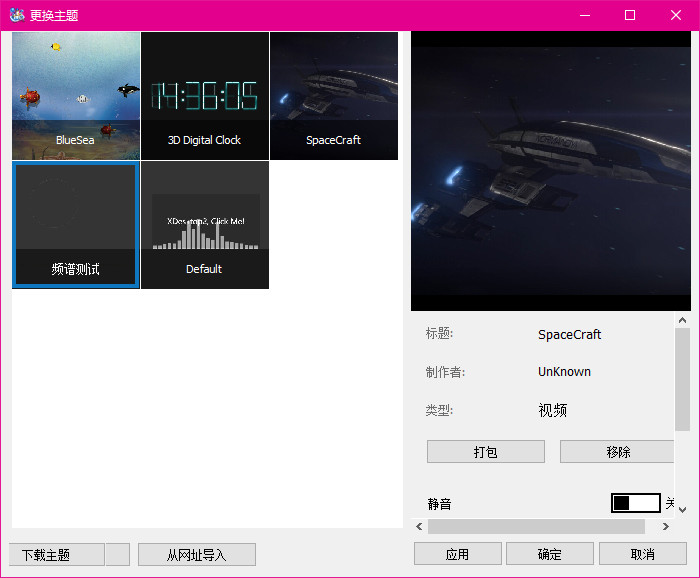Image resolution: width=700 pixels, height=578 pixels.
Task: Select the 频谱测试 theme tile
Action: coord(76,224)
